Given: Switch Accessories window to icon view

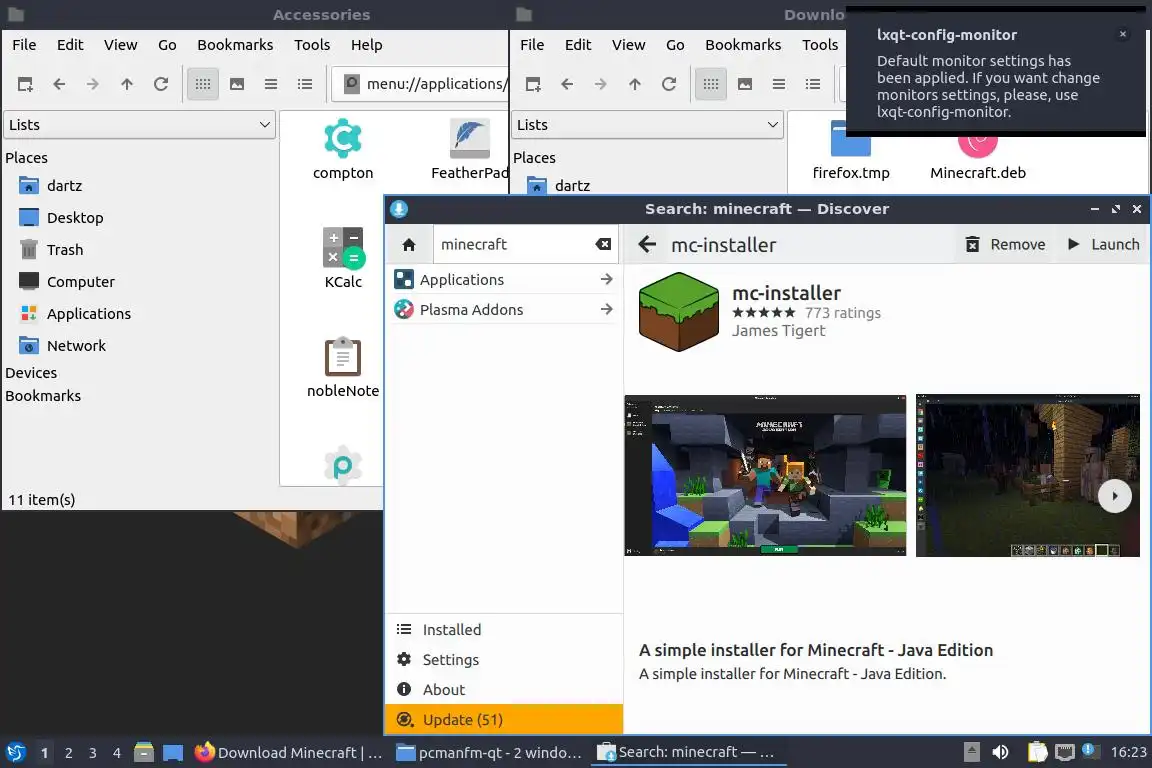Looking at the screenshot, I should (203, 84).
